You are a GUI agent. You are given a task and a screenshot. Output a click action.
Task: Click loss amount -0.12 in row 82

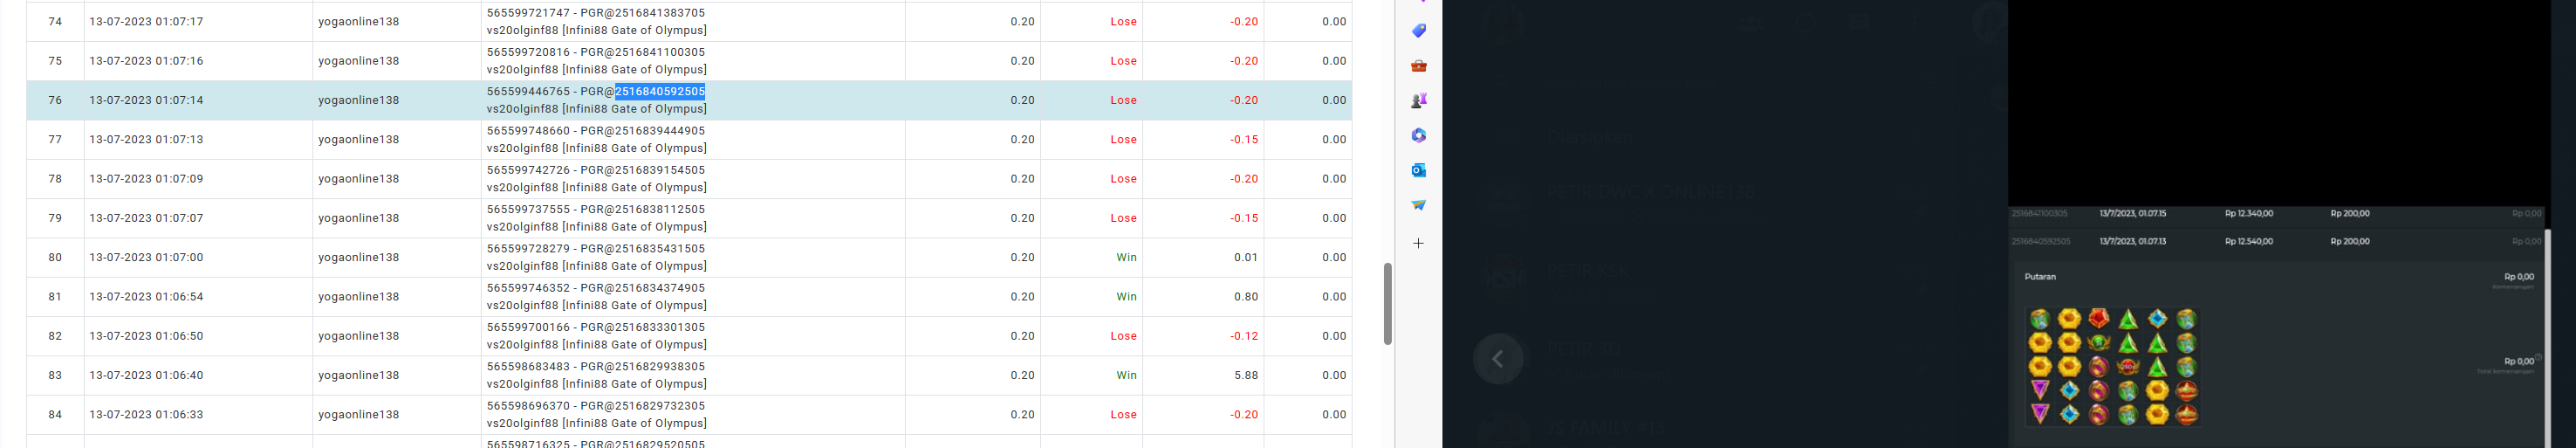click(x=1244, y=336)
